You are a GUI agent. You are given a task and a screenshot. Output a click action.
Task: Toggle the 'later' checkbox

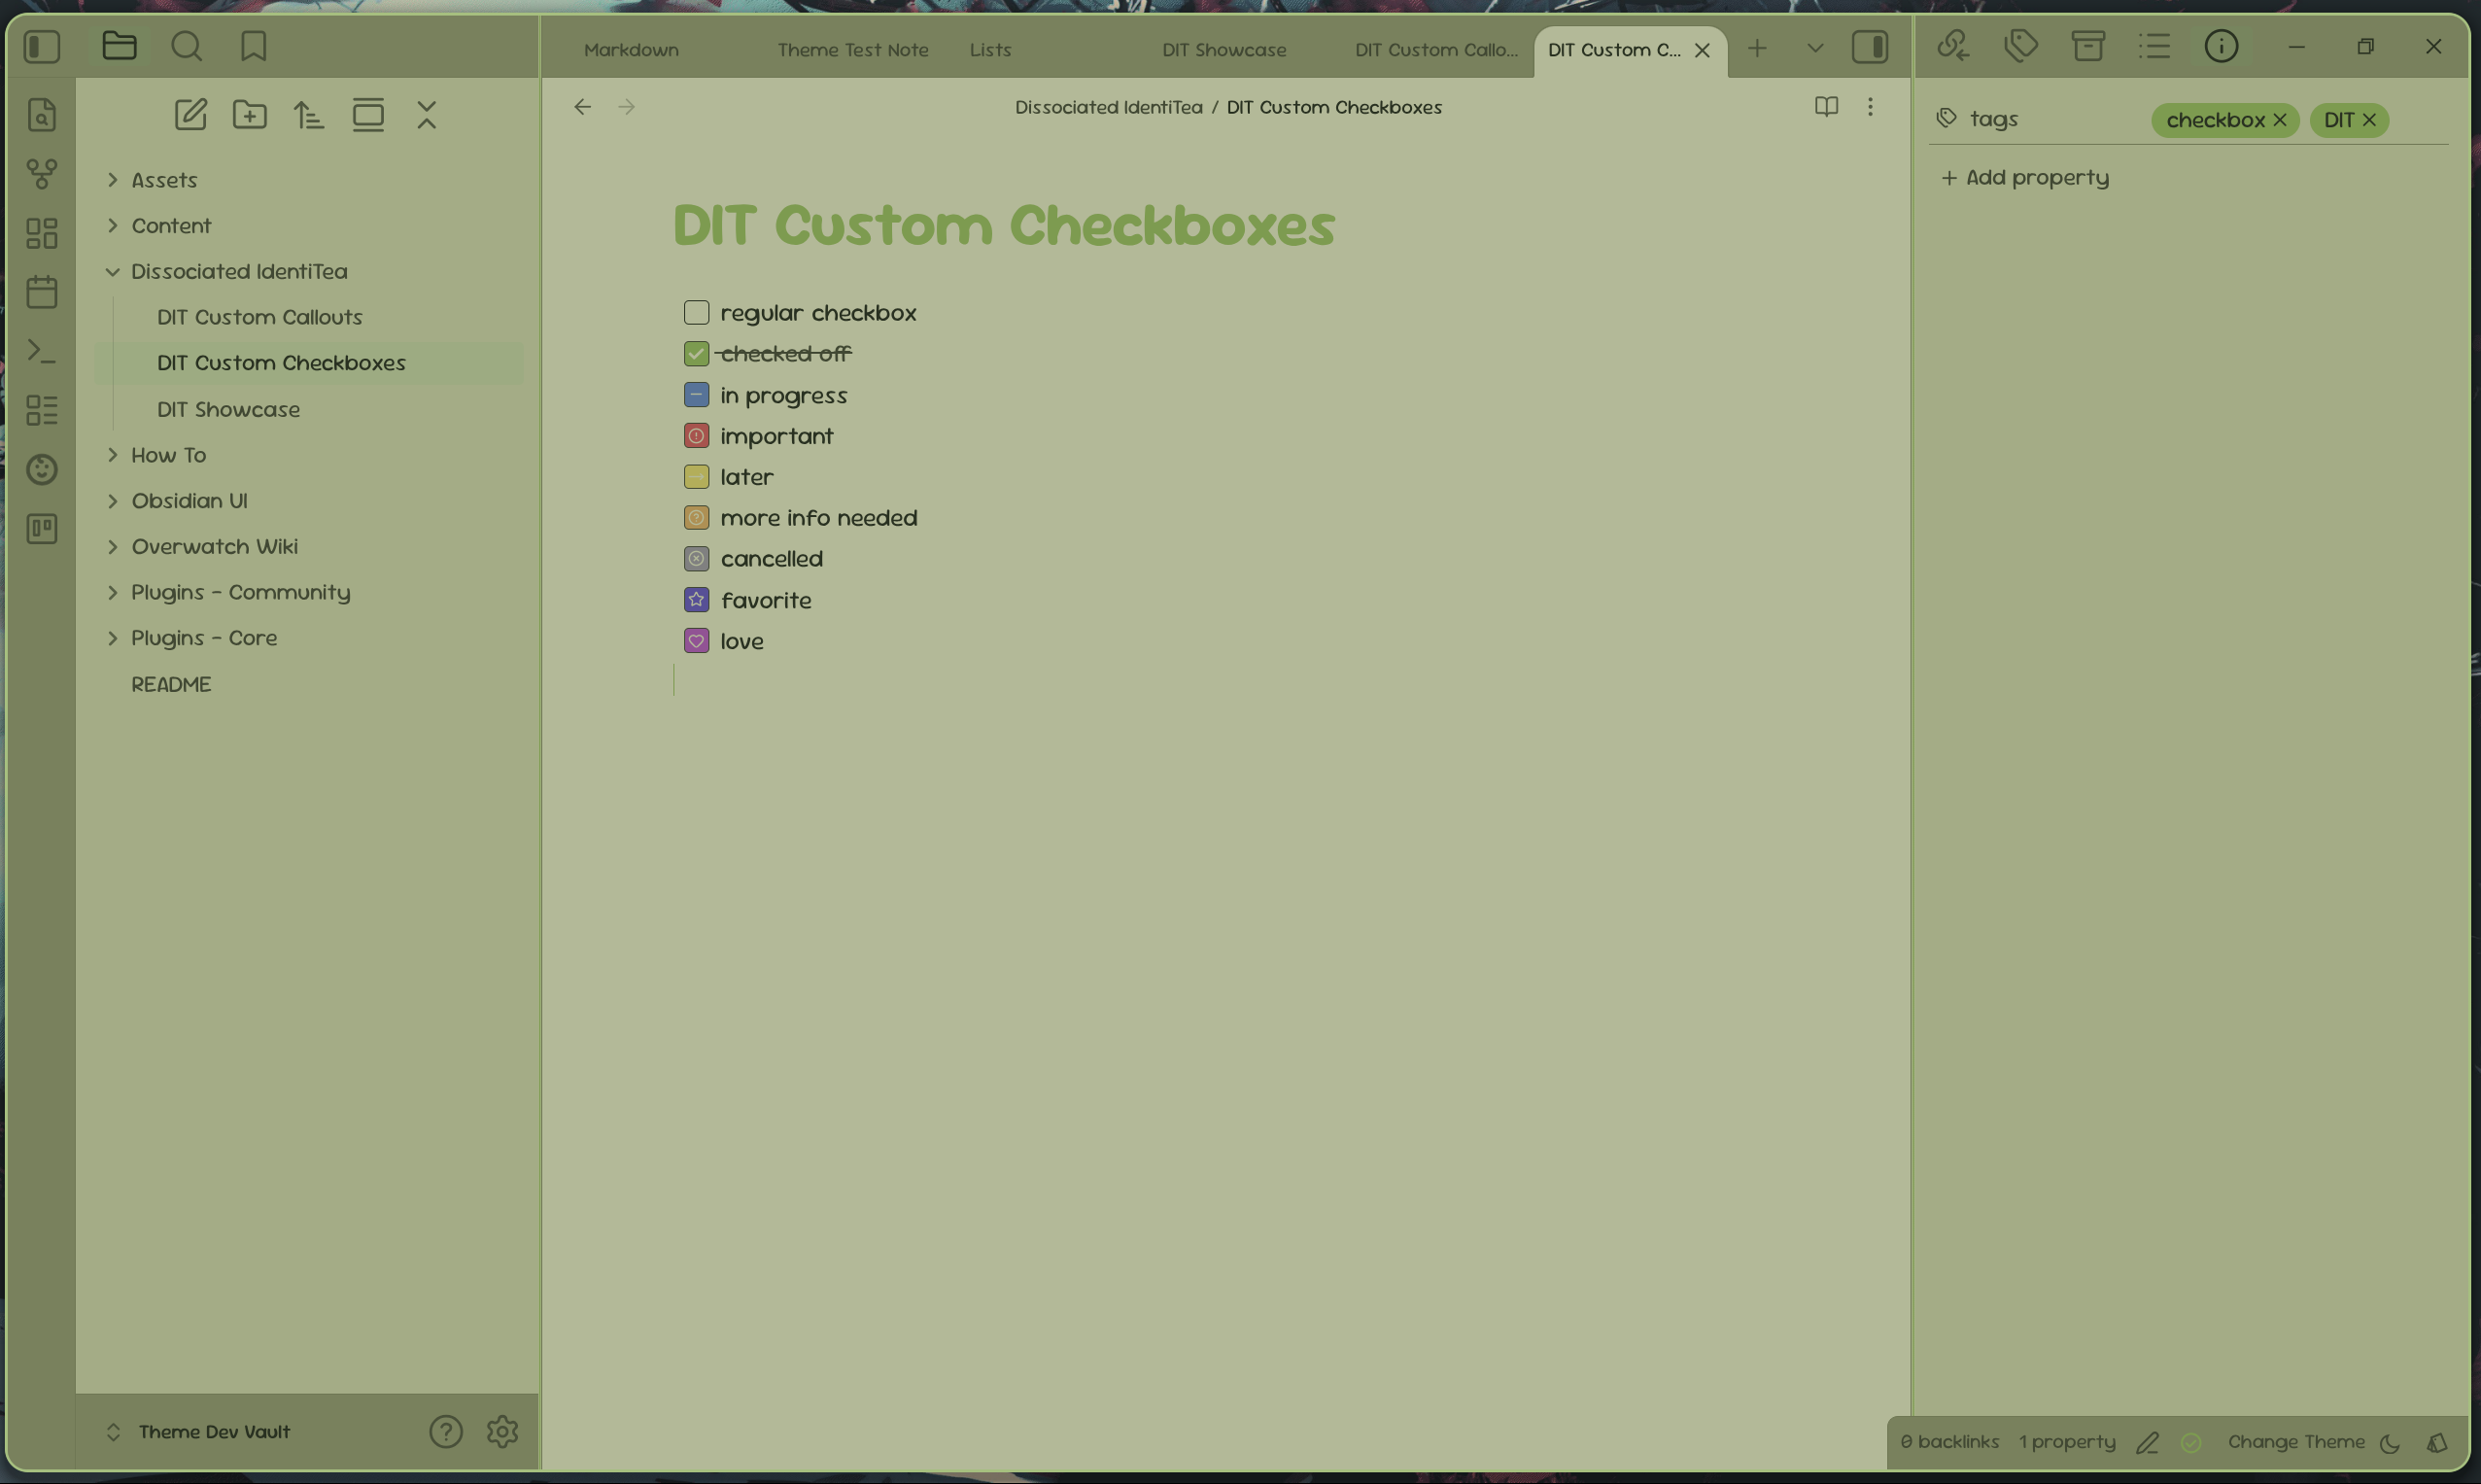coord(696,477)
